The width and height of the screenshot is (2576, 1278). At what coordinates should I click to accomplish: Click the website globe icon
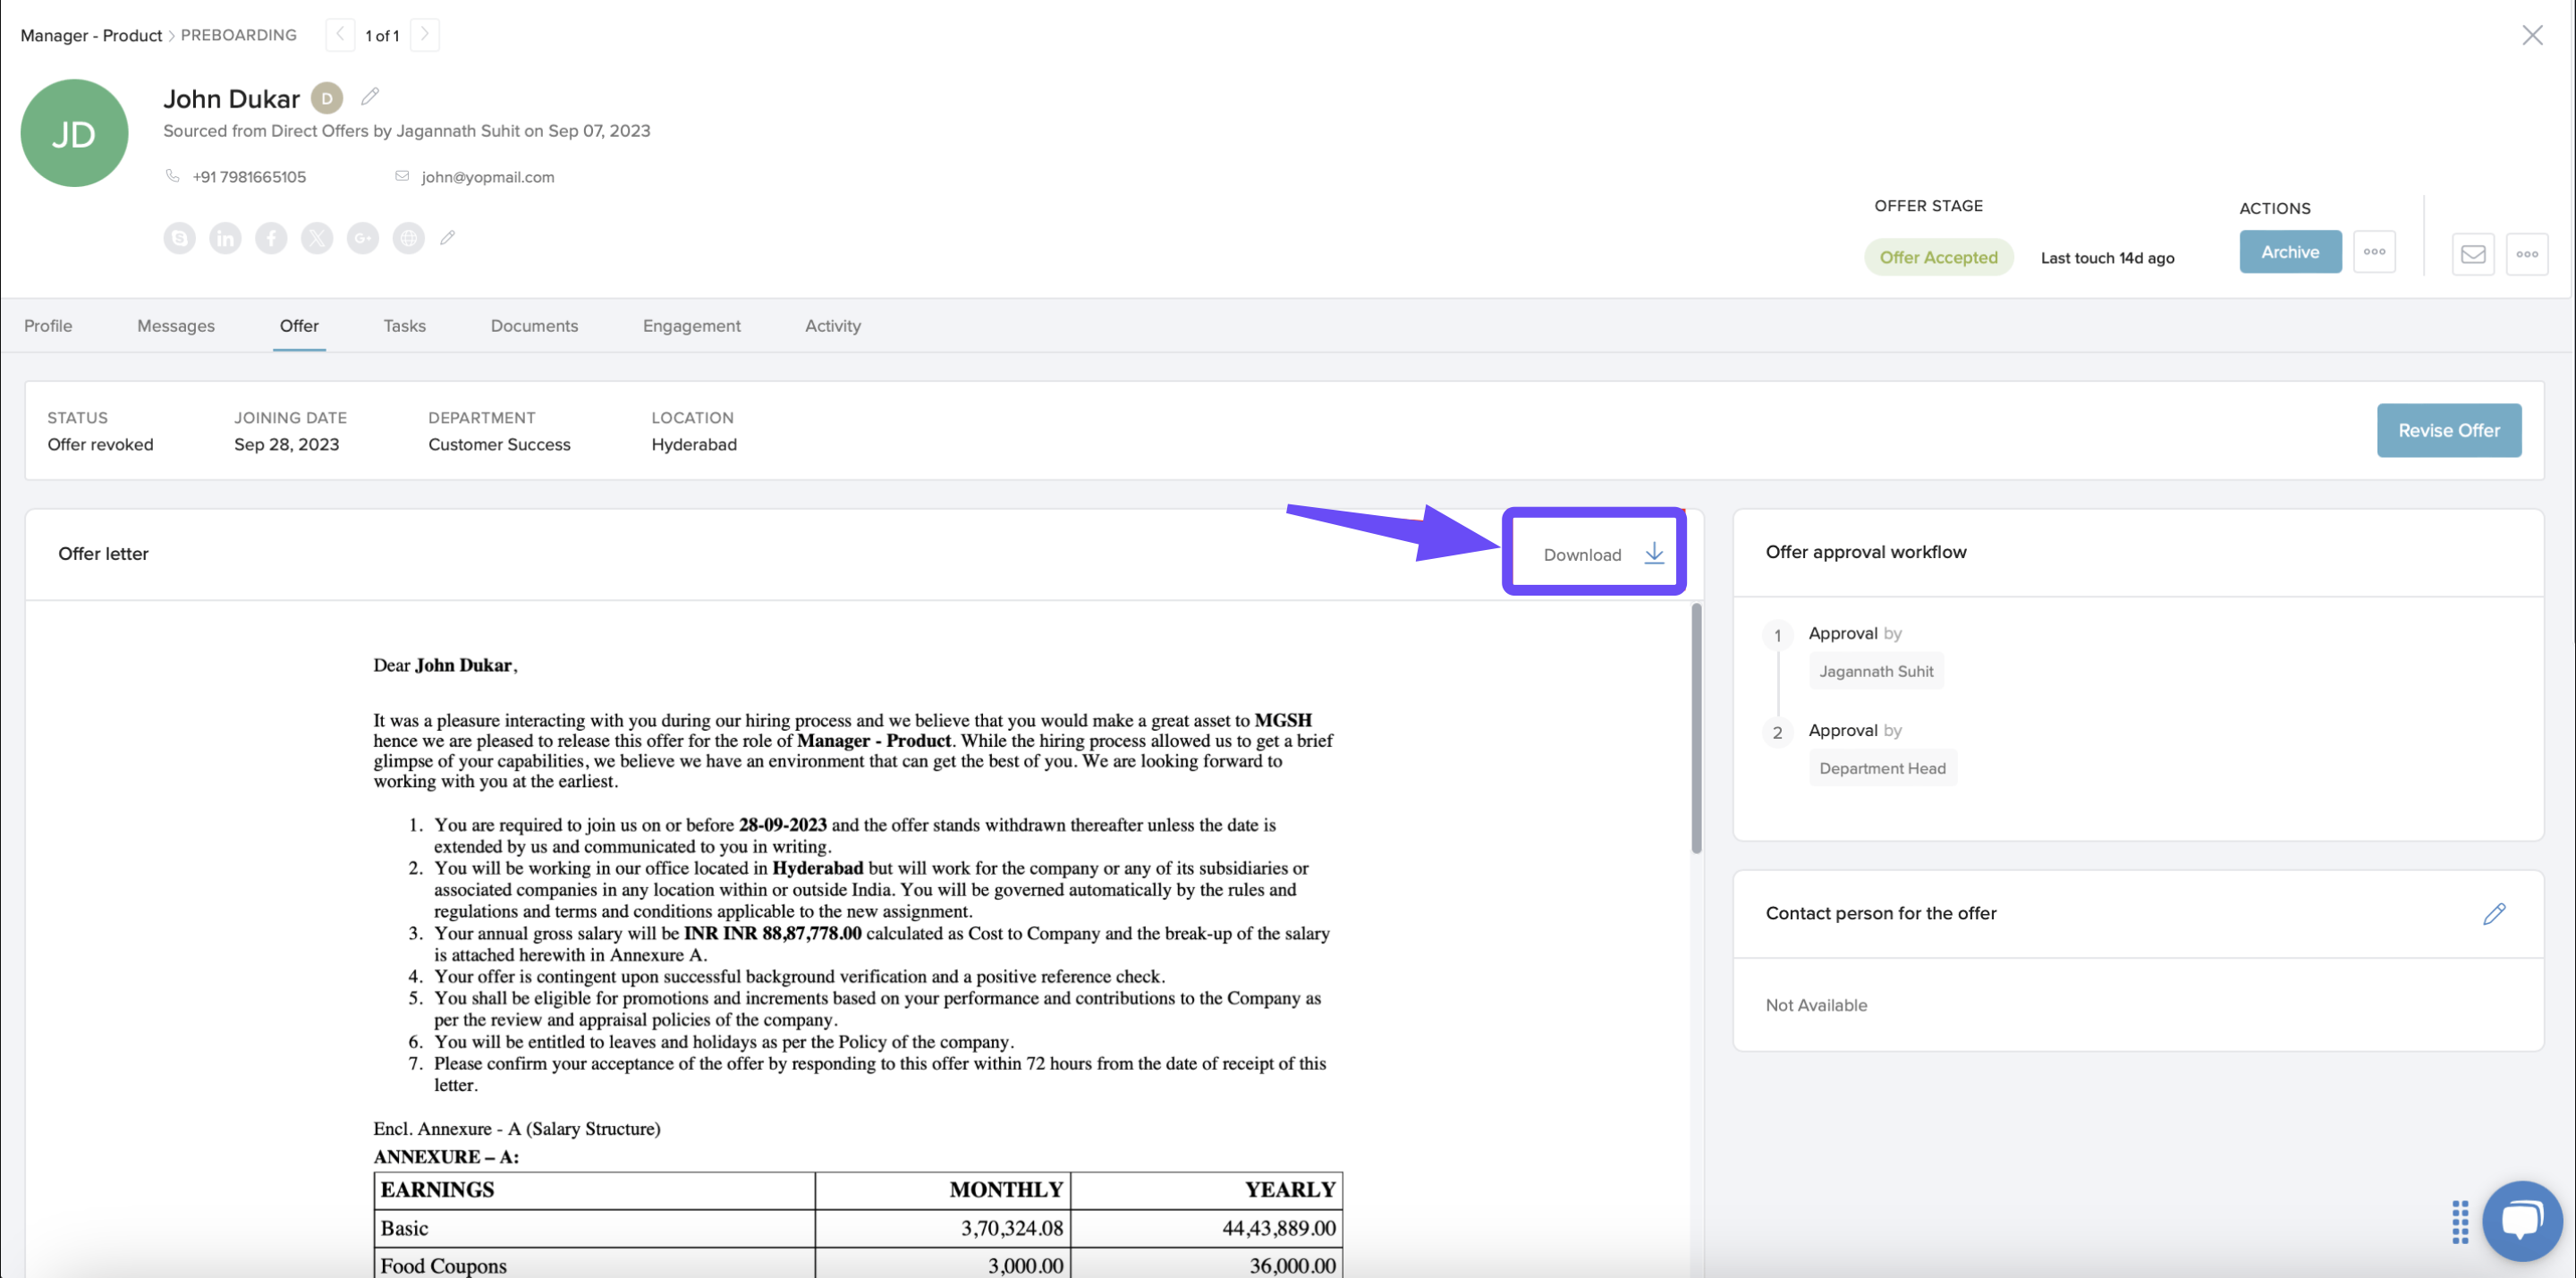point(408,238)
